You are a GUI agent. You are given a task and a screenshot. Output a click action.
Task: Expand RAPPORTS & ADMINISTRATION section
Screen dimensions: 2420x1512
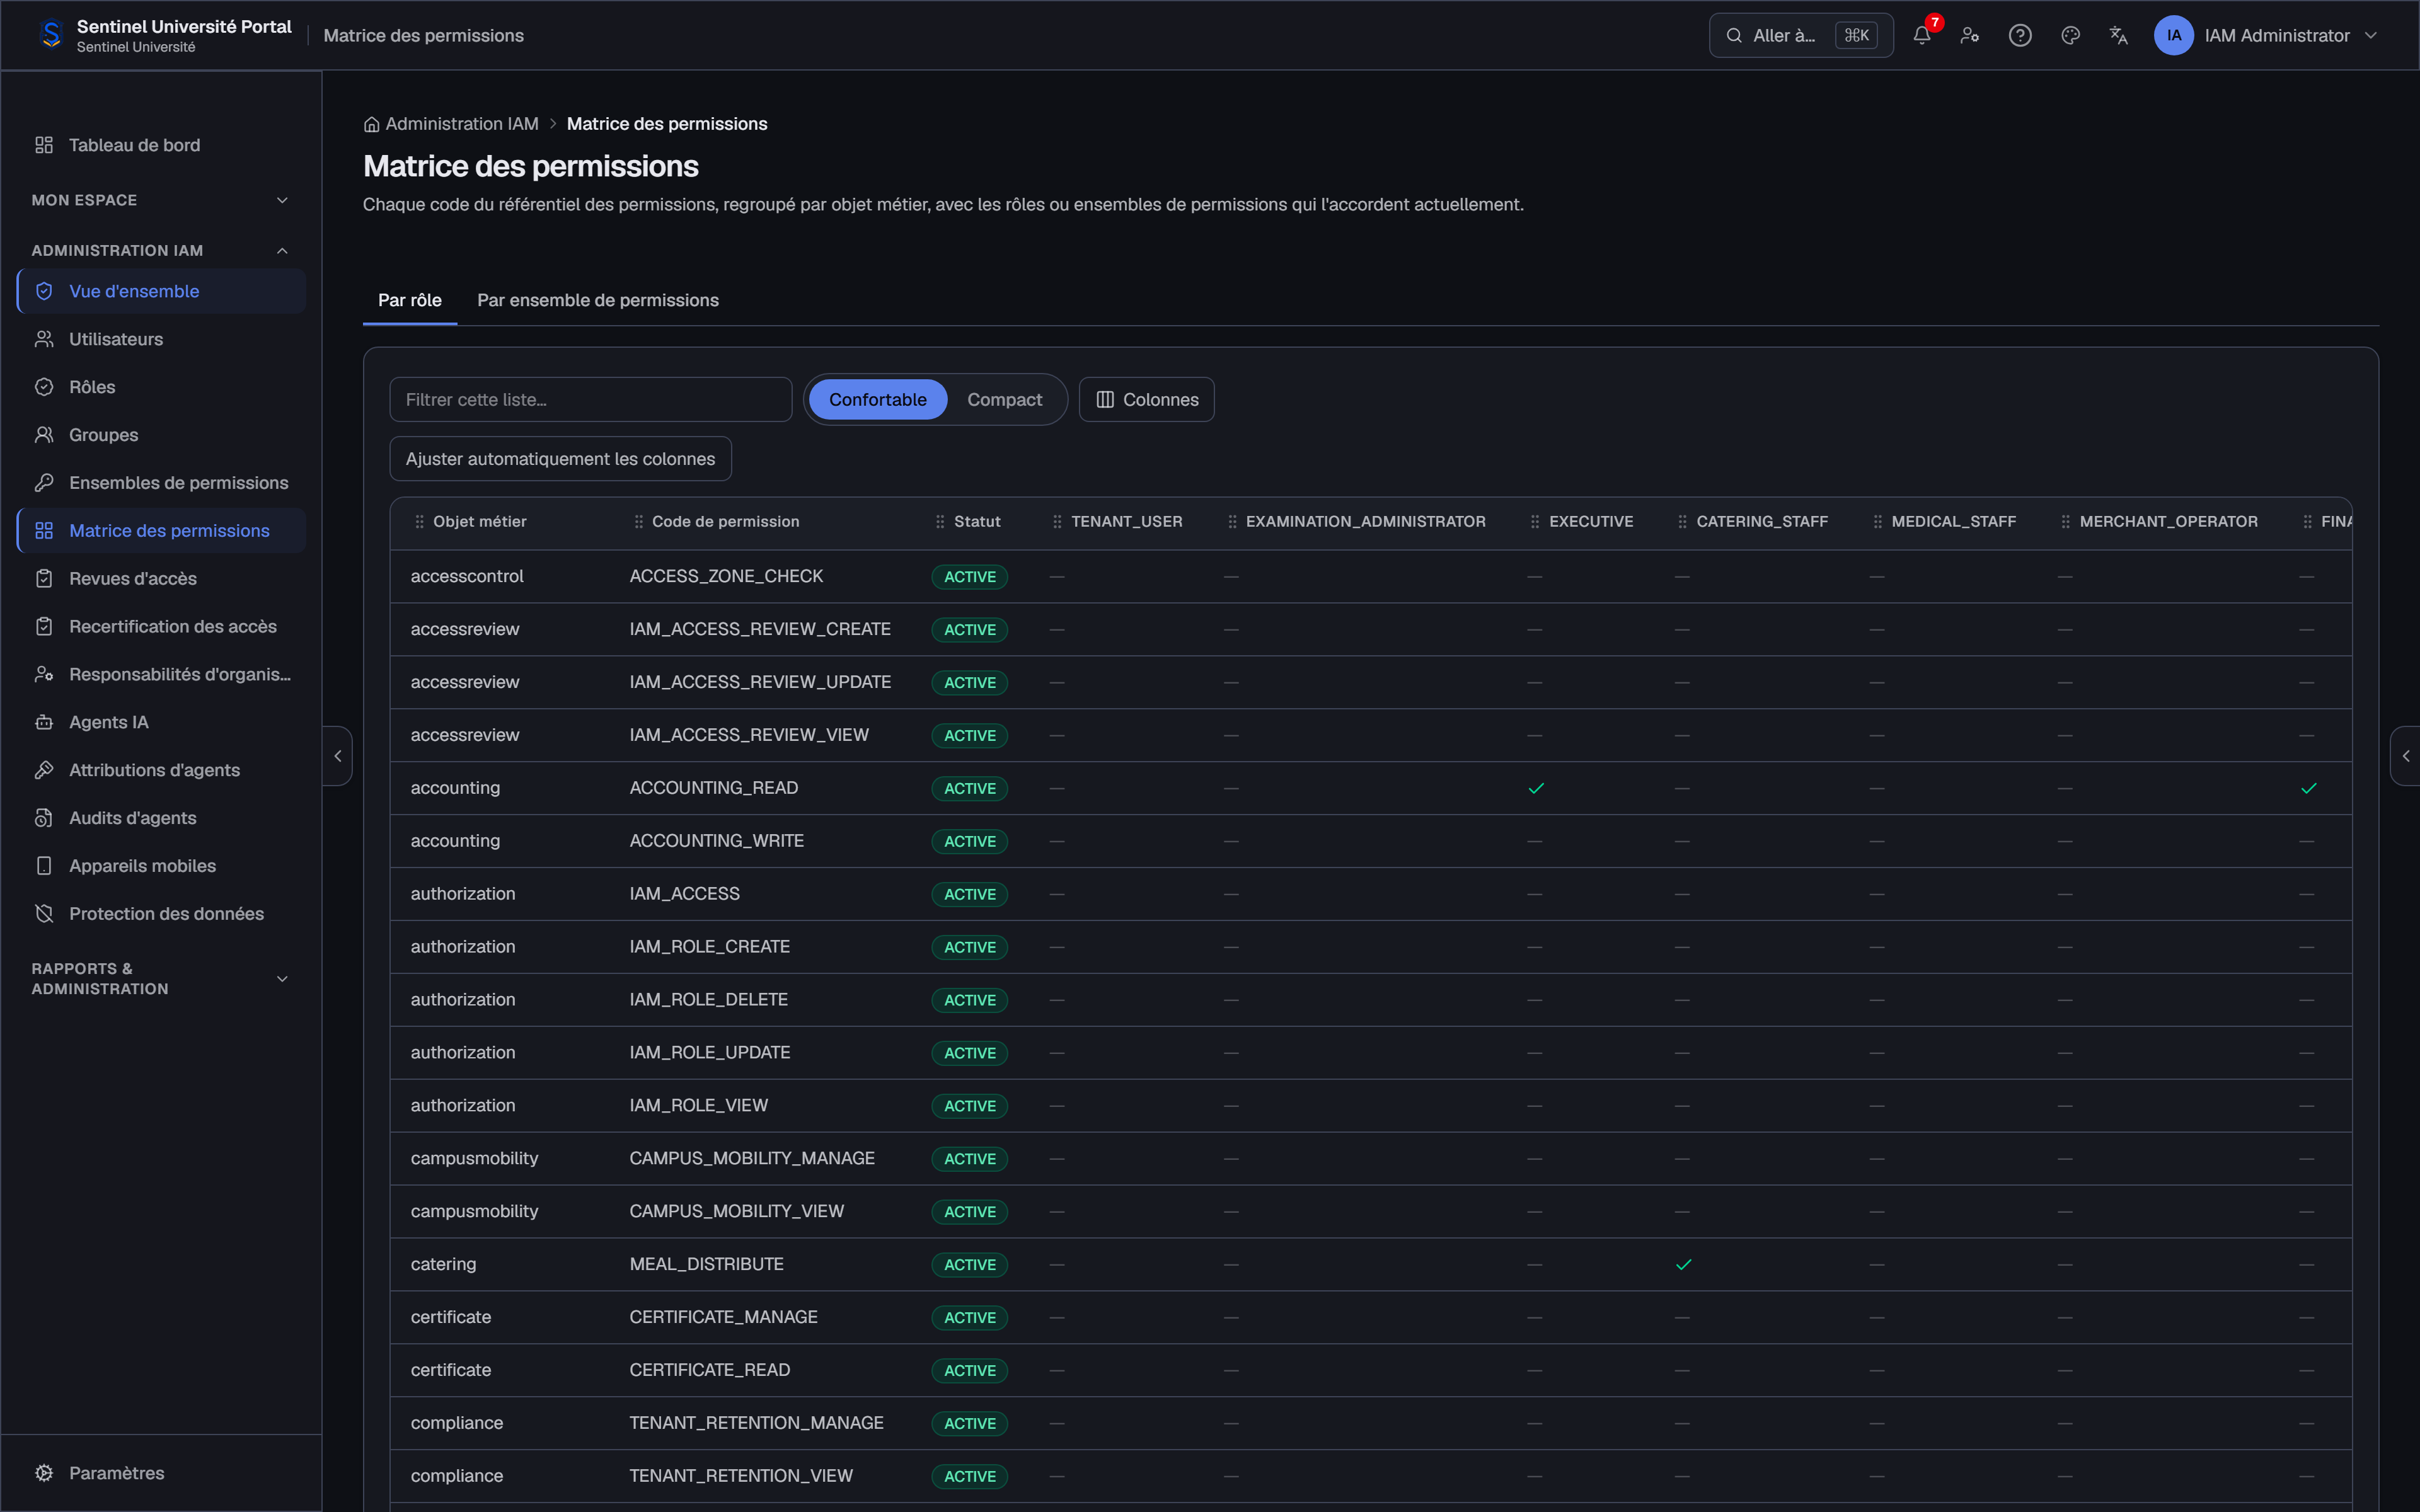[x=160, y=979]
